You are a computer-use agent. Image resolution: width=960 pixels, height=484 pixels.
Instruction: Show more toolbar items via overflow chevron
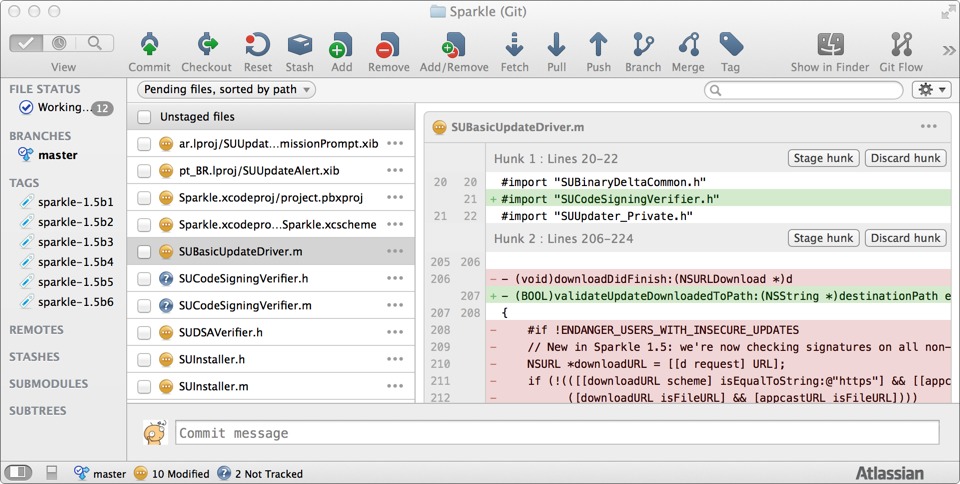point(948,50)
